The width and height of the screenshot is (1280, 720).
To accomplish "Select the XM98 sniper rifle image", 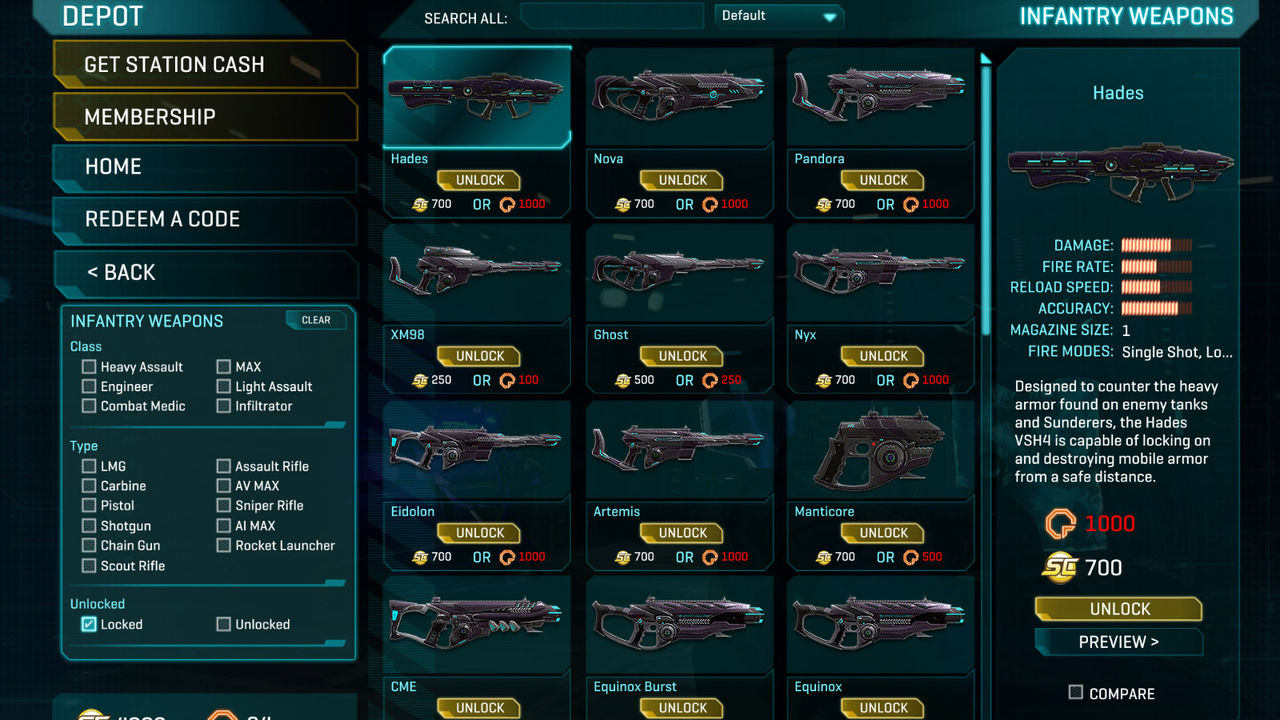I will [477, 270].
